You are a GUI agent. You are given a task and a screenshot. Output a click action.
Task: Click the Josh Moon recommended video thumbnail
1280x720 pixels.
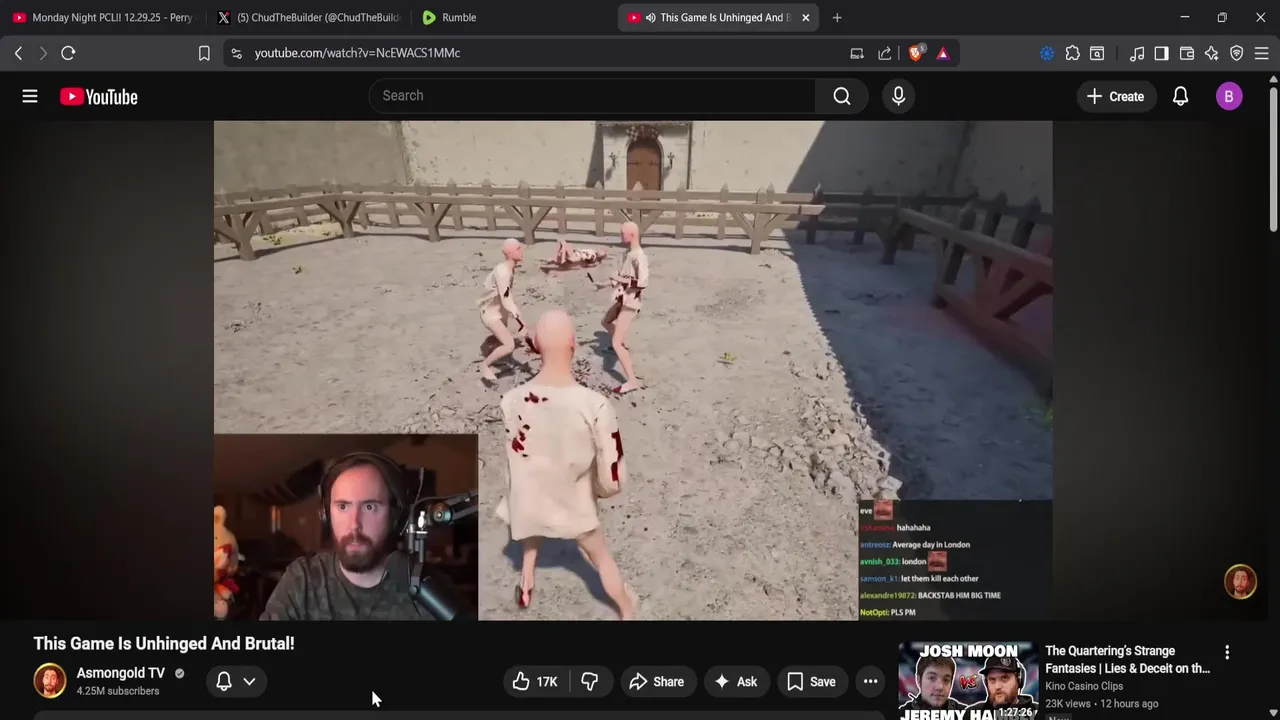click(968, 681)
